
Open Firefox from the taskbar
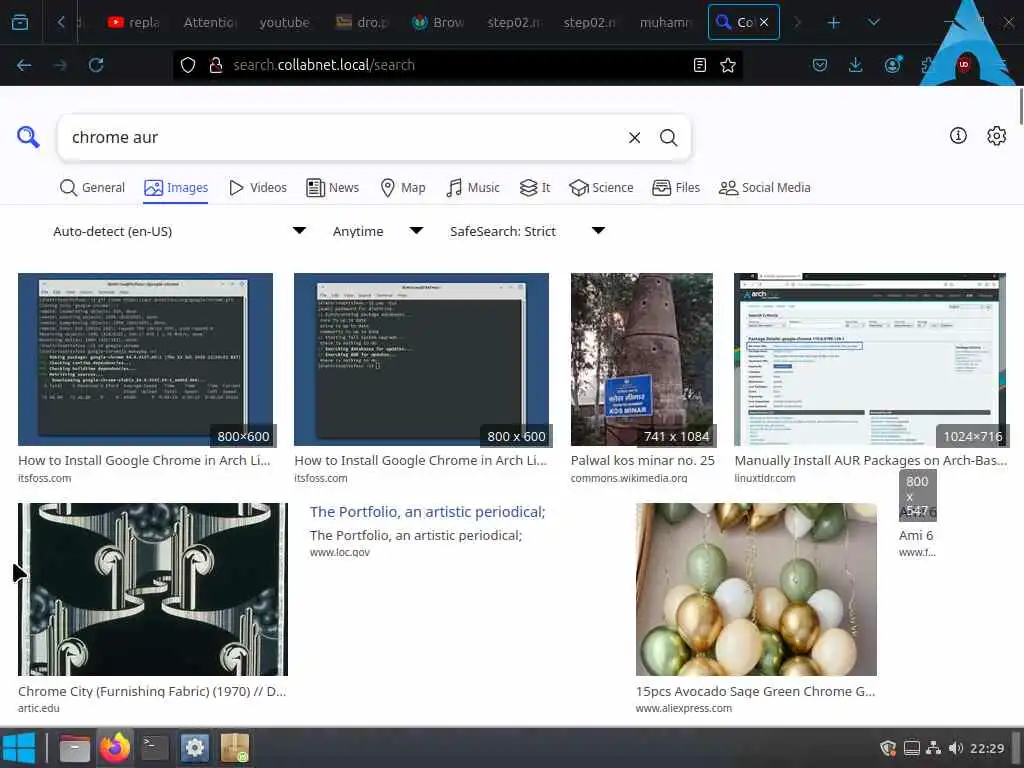[x=115, y=748]
